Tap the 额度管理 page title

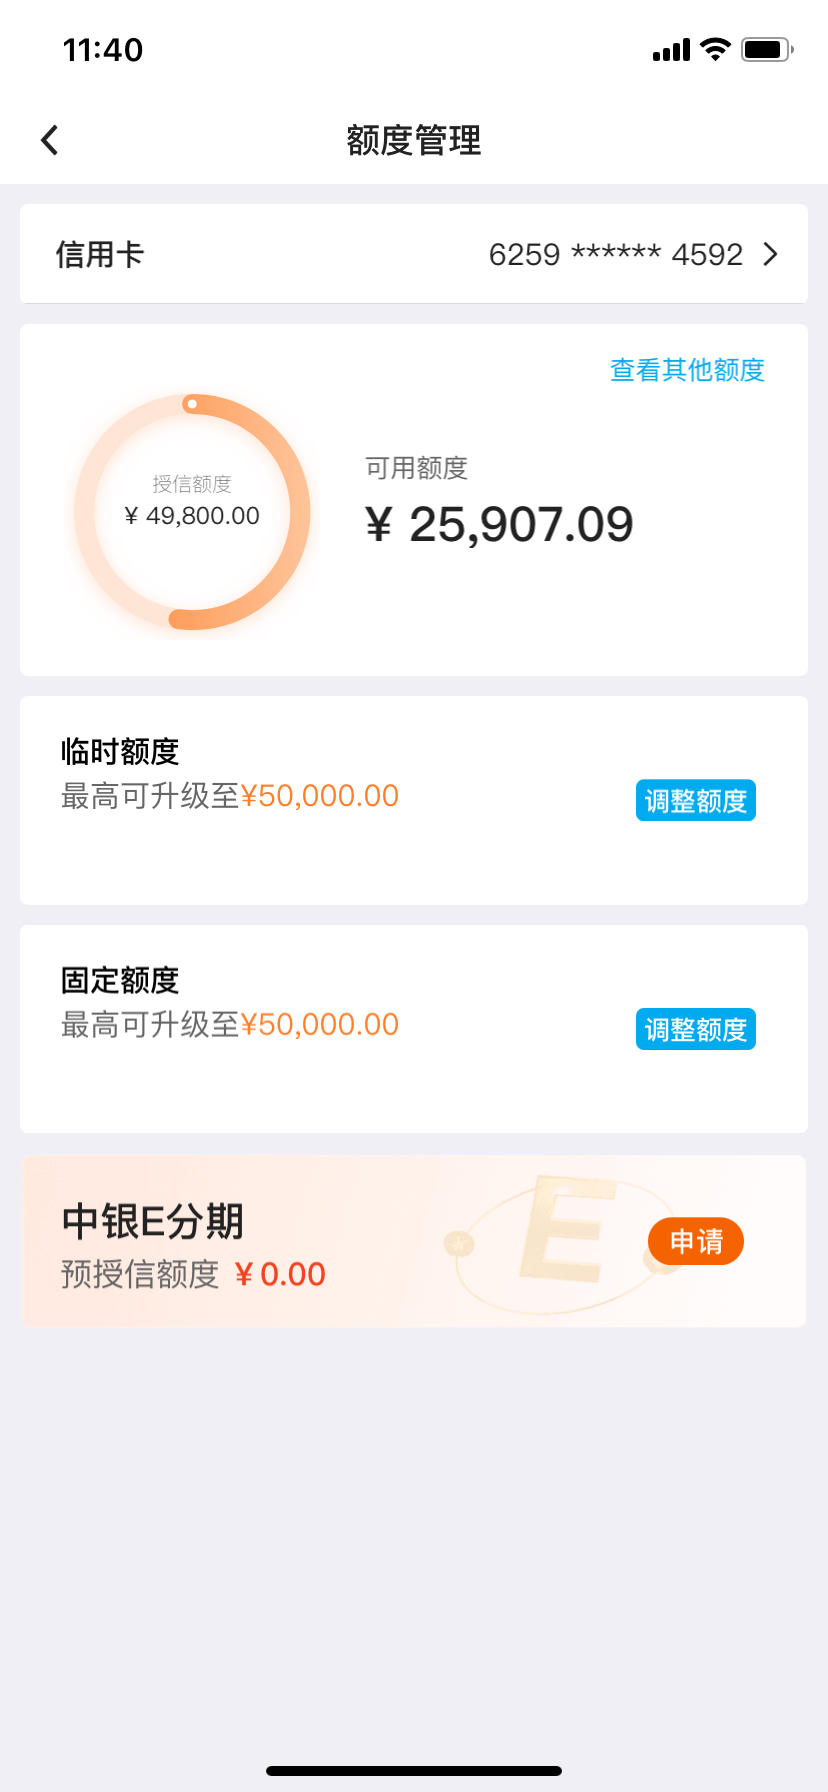(x=414, y=140)
